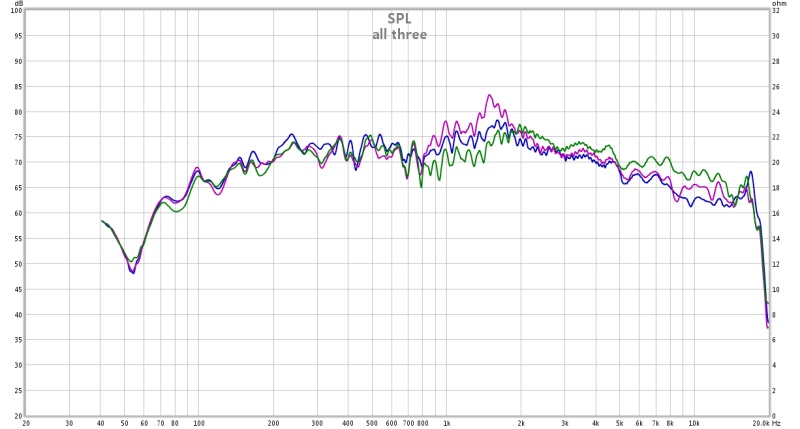The image size is (800, 429).
Task: Click the 20.0k Hz label on frequency axis
Action: click(x=764, y=423)
